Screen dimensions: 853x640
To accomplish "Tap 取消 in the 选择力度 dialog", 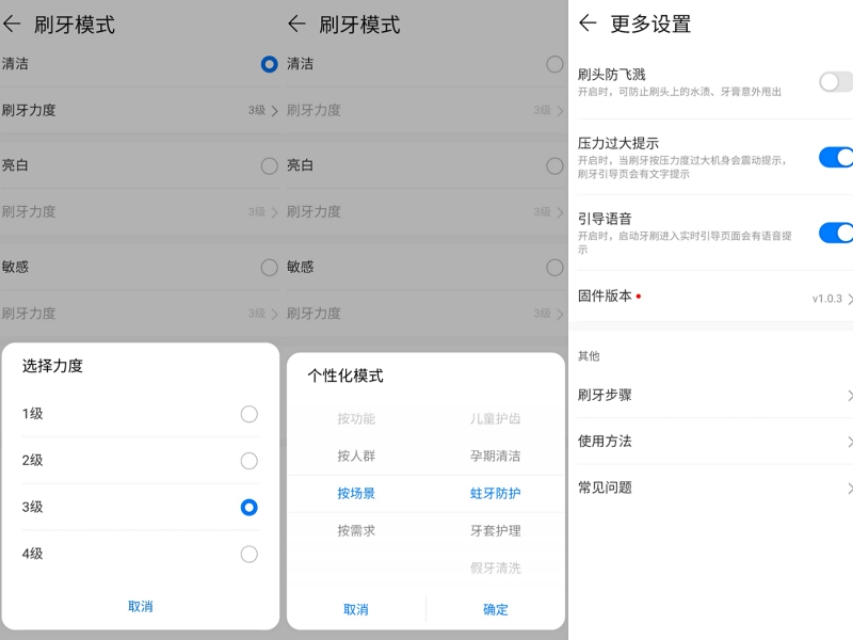I will [140, 607].
